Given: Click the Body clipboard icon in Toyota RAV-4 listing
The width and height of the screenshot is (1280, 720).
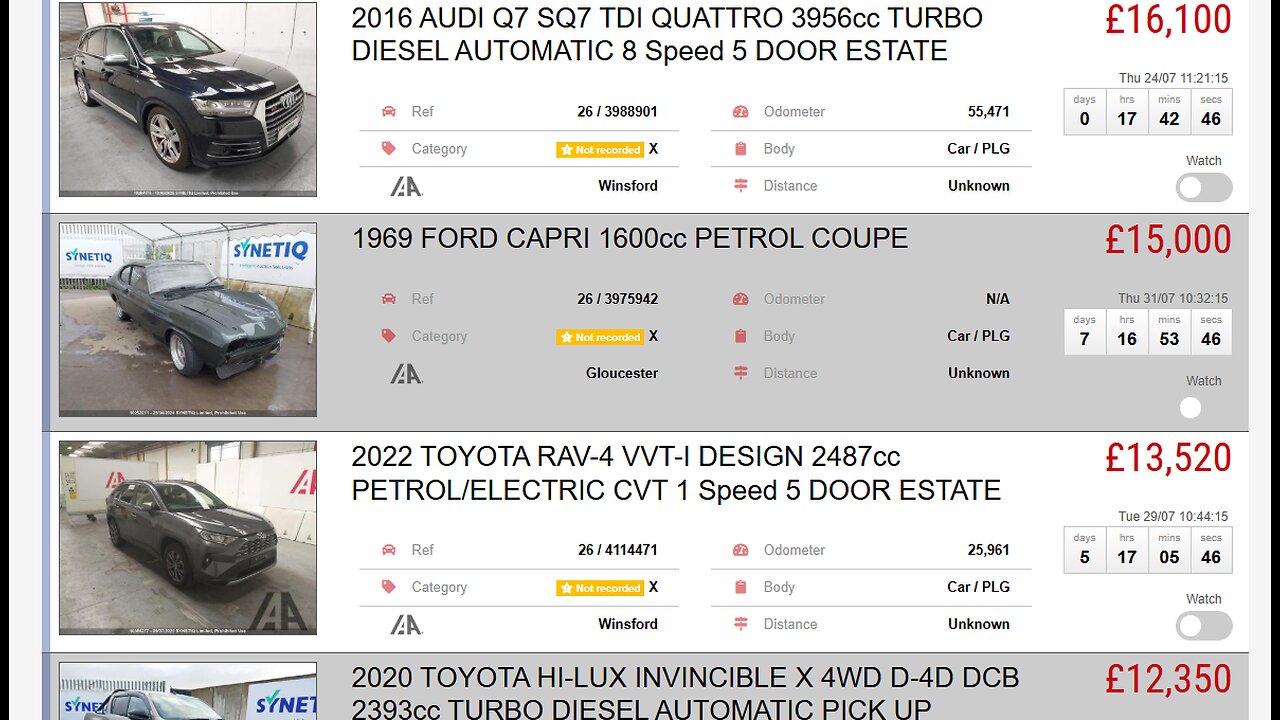Looking at the screenshot, I should click(x=741, y=587).
